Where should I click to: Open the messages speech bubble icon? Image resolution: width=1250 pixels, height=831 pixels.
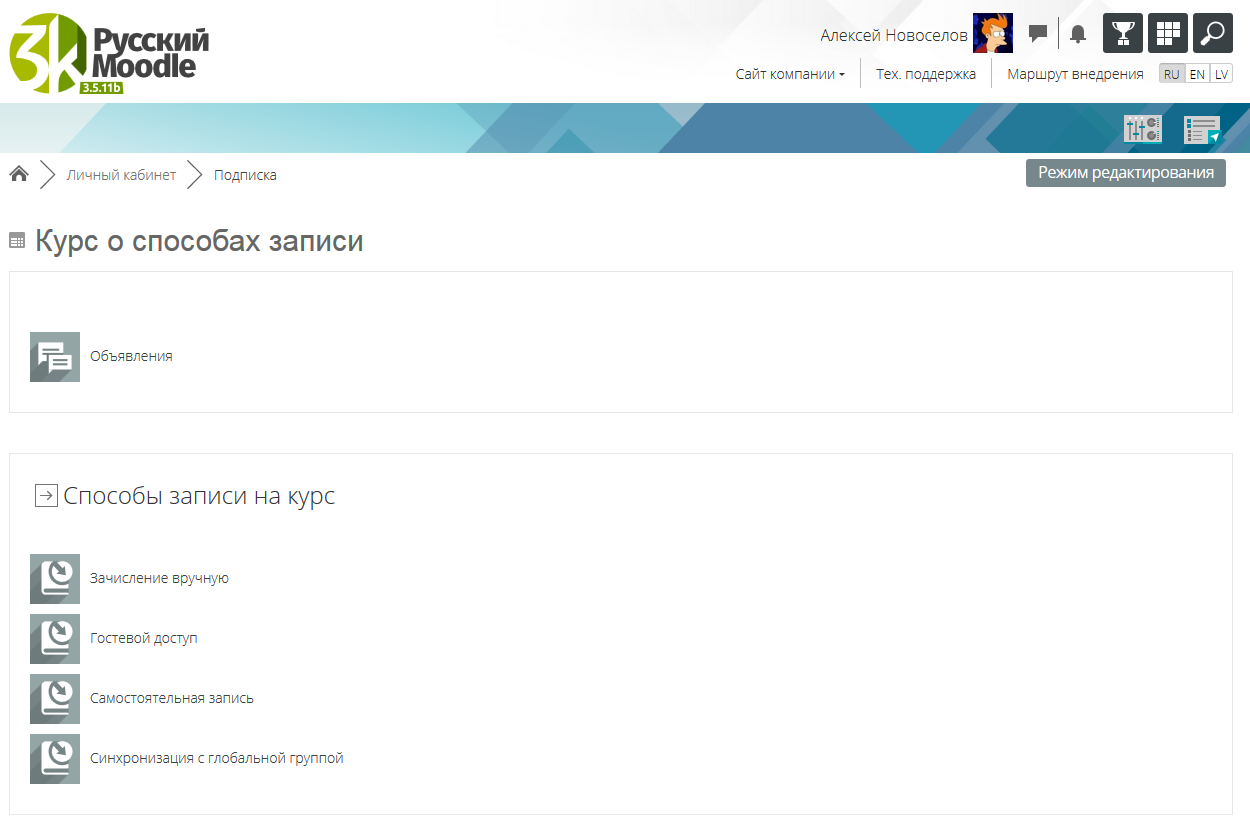point(1038,33)
